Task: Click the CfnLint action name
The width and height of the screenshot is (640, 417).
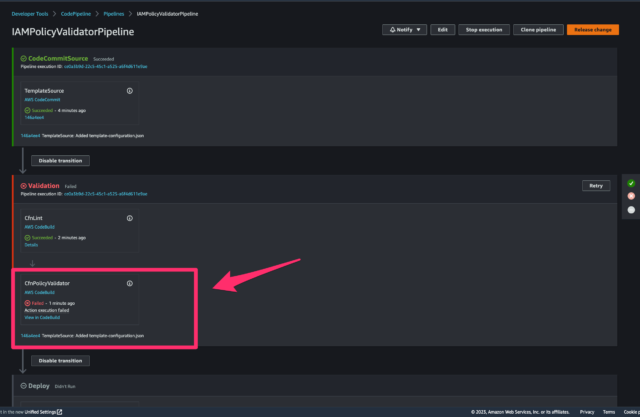Action: tap(33, 218)
